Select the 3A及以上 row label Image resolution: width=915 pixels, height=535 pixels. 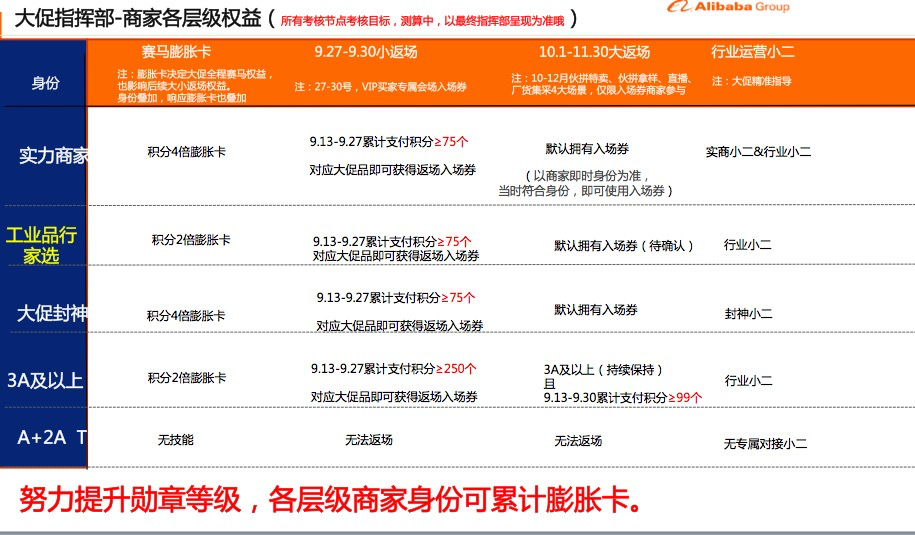pyautogui.click(x=45, y=380)
